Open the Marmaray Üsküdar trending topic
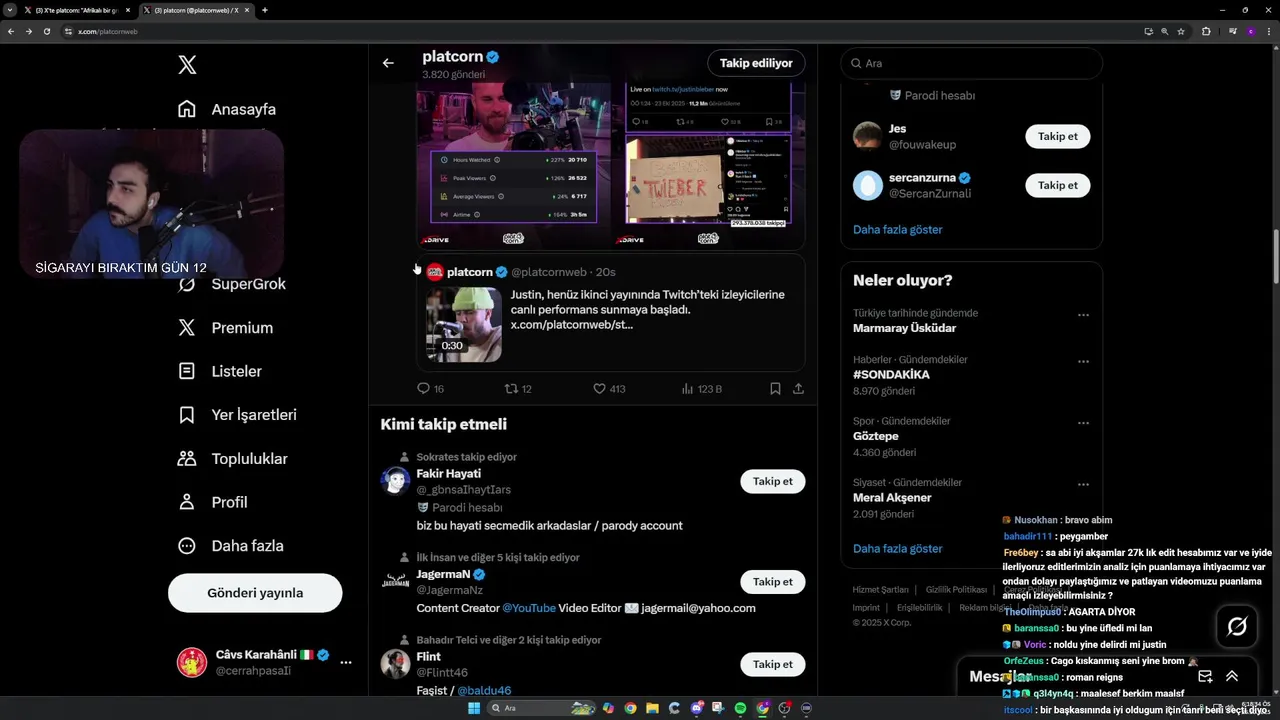Viewport: 1280px width, 720px height. tap(904, 328)
